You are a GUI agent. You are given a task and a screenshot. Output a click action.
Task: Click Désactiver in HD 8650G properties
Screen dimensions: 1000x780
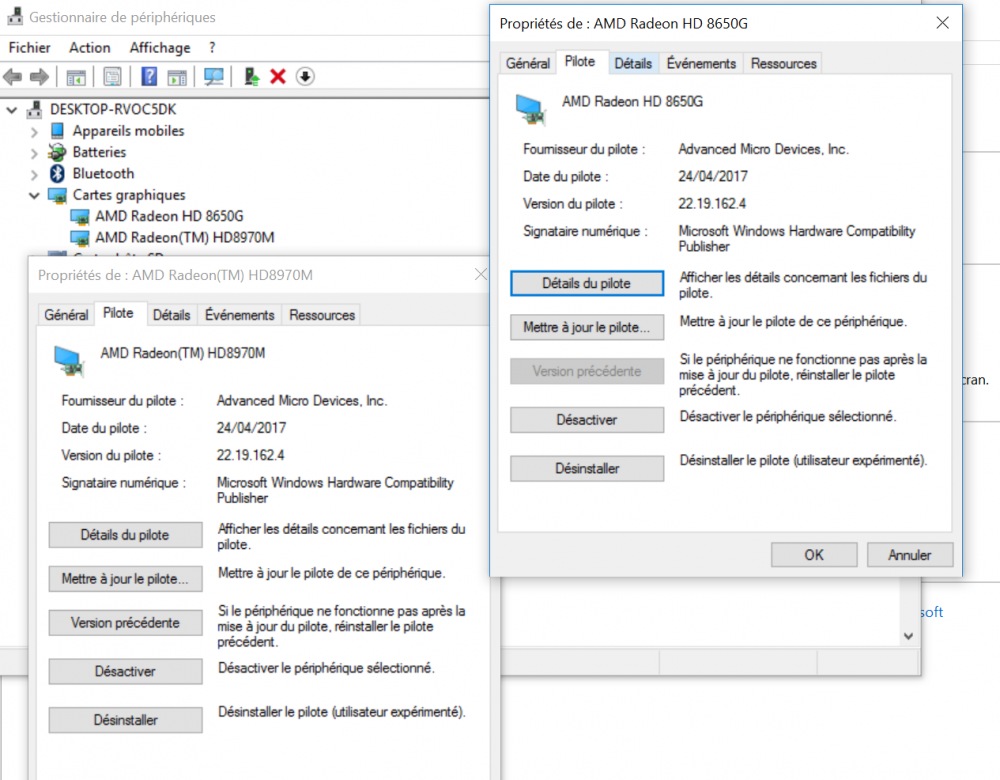point(587,420)
